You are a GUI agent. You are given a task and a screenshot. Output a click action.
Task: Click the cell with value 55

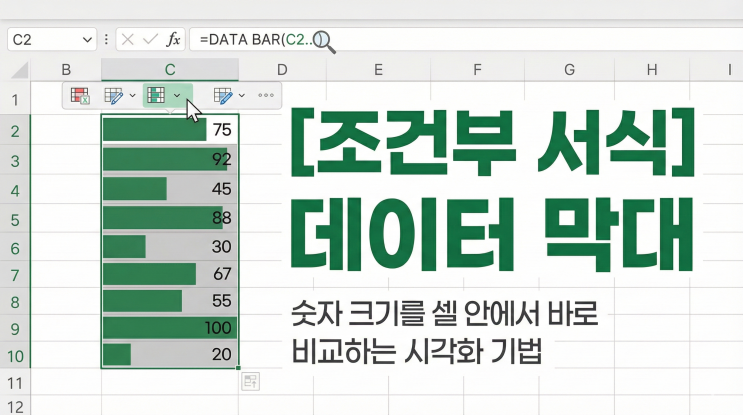pos(170,301)
